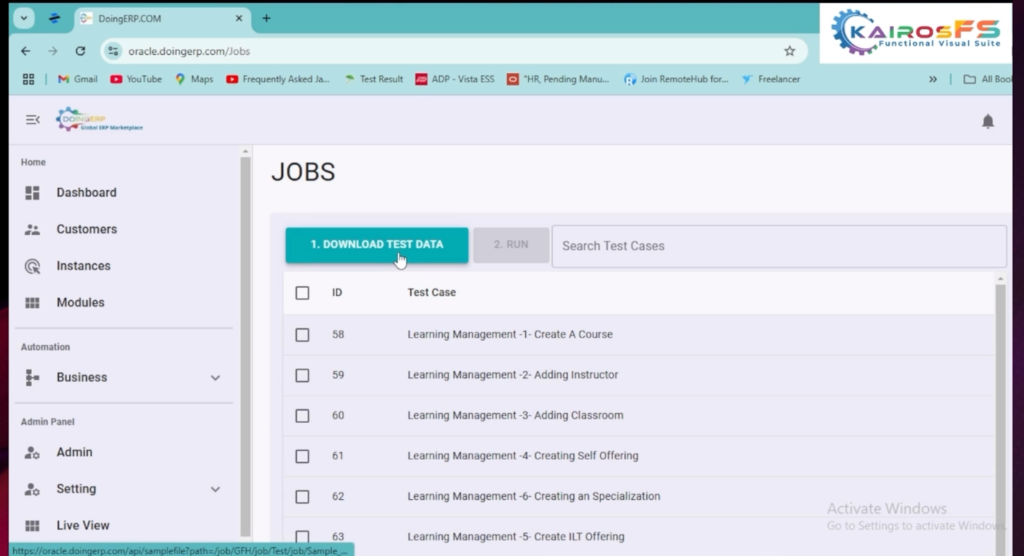The image size is (1024, 556).
Task: Click the Download Test Data button
Action: pyautogui.click(x=376, y=245)
